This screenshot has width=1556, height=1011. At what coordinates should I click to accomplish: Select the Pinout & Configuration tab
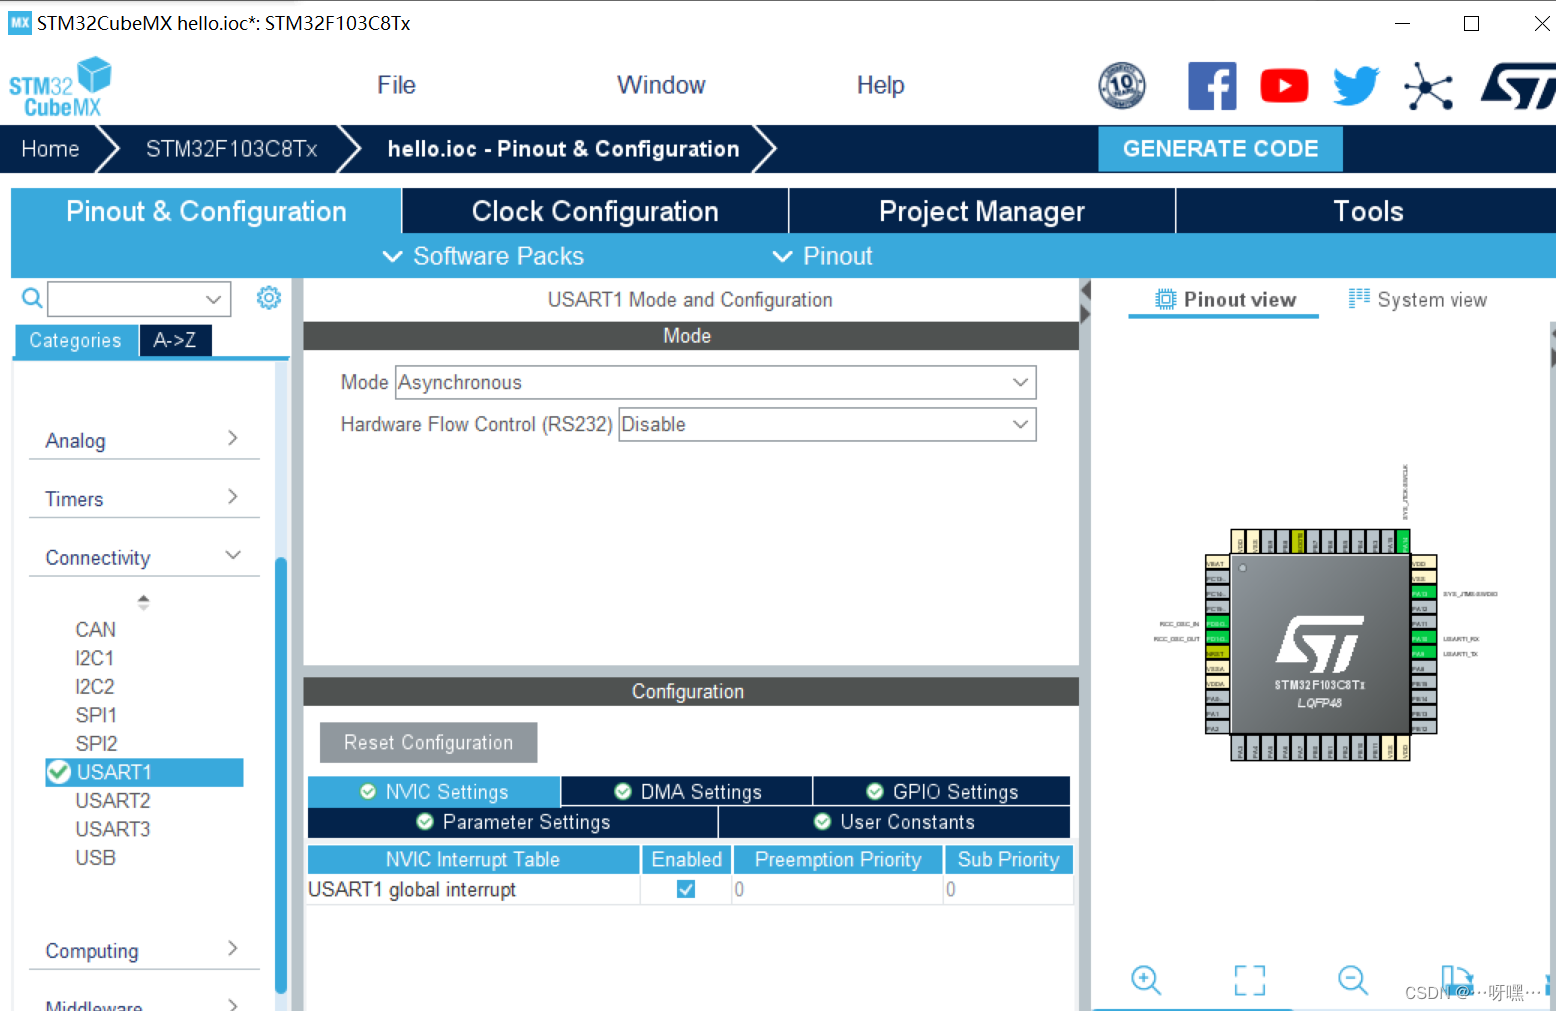[206, 211]
